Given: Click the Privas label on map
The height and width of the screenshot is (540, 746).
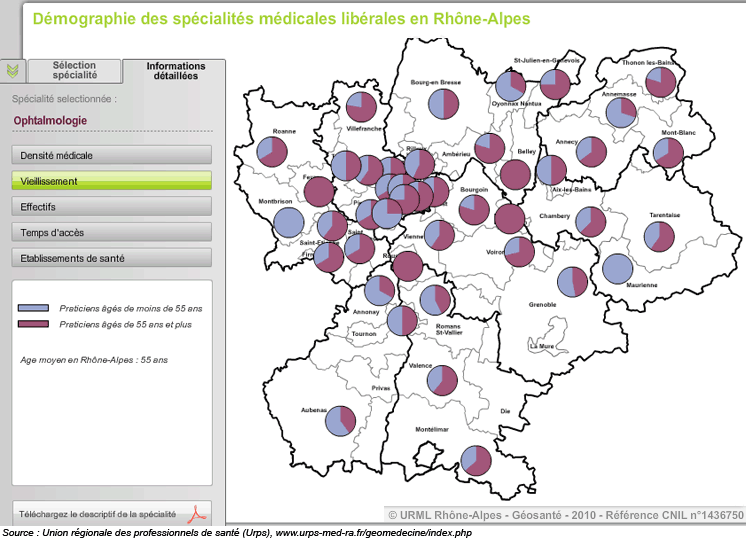Looking at the screenshot, I should pos(381,388).
